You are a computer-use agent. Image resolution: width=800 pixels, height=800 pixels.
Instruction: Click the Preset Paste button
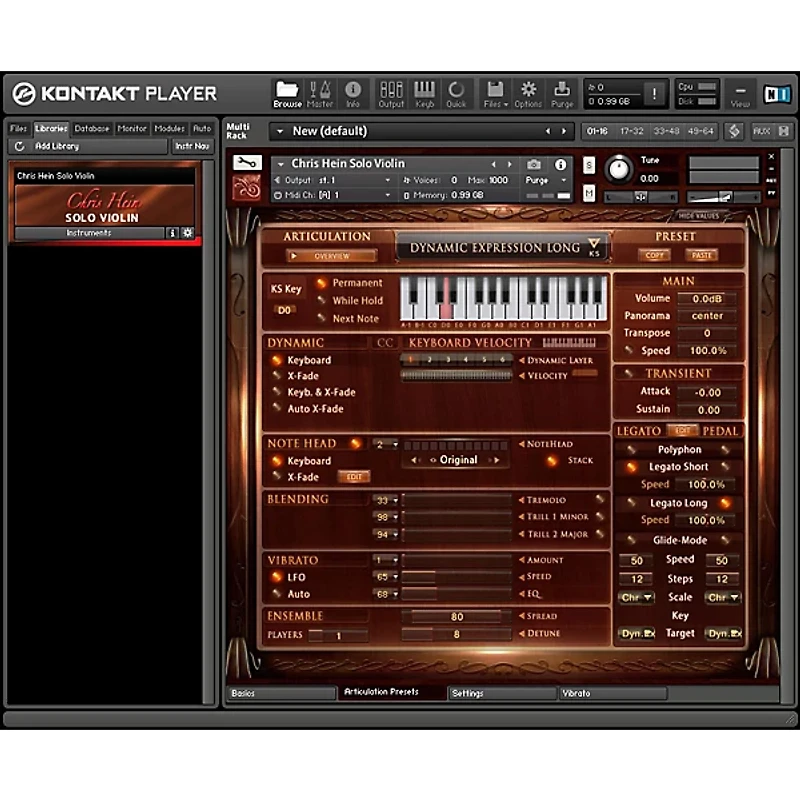tap(702, 255)
